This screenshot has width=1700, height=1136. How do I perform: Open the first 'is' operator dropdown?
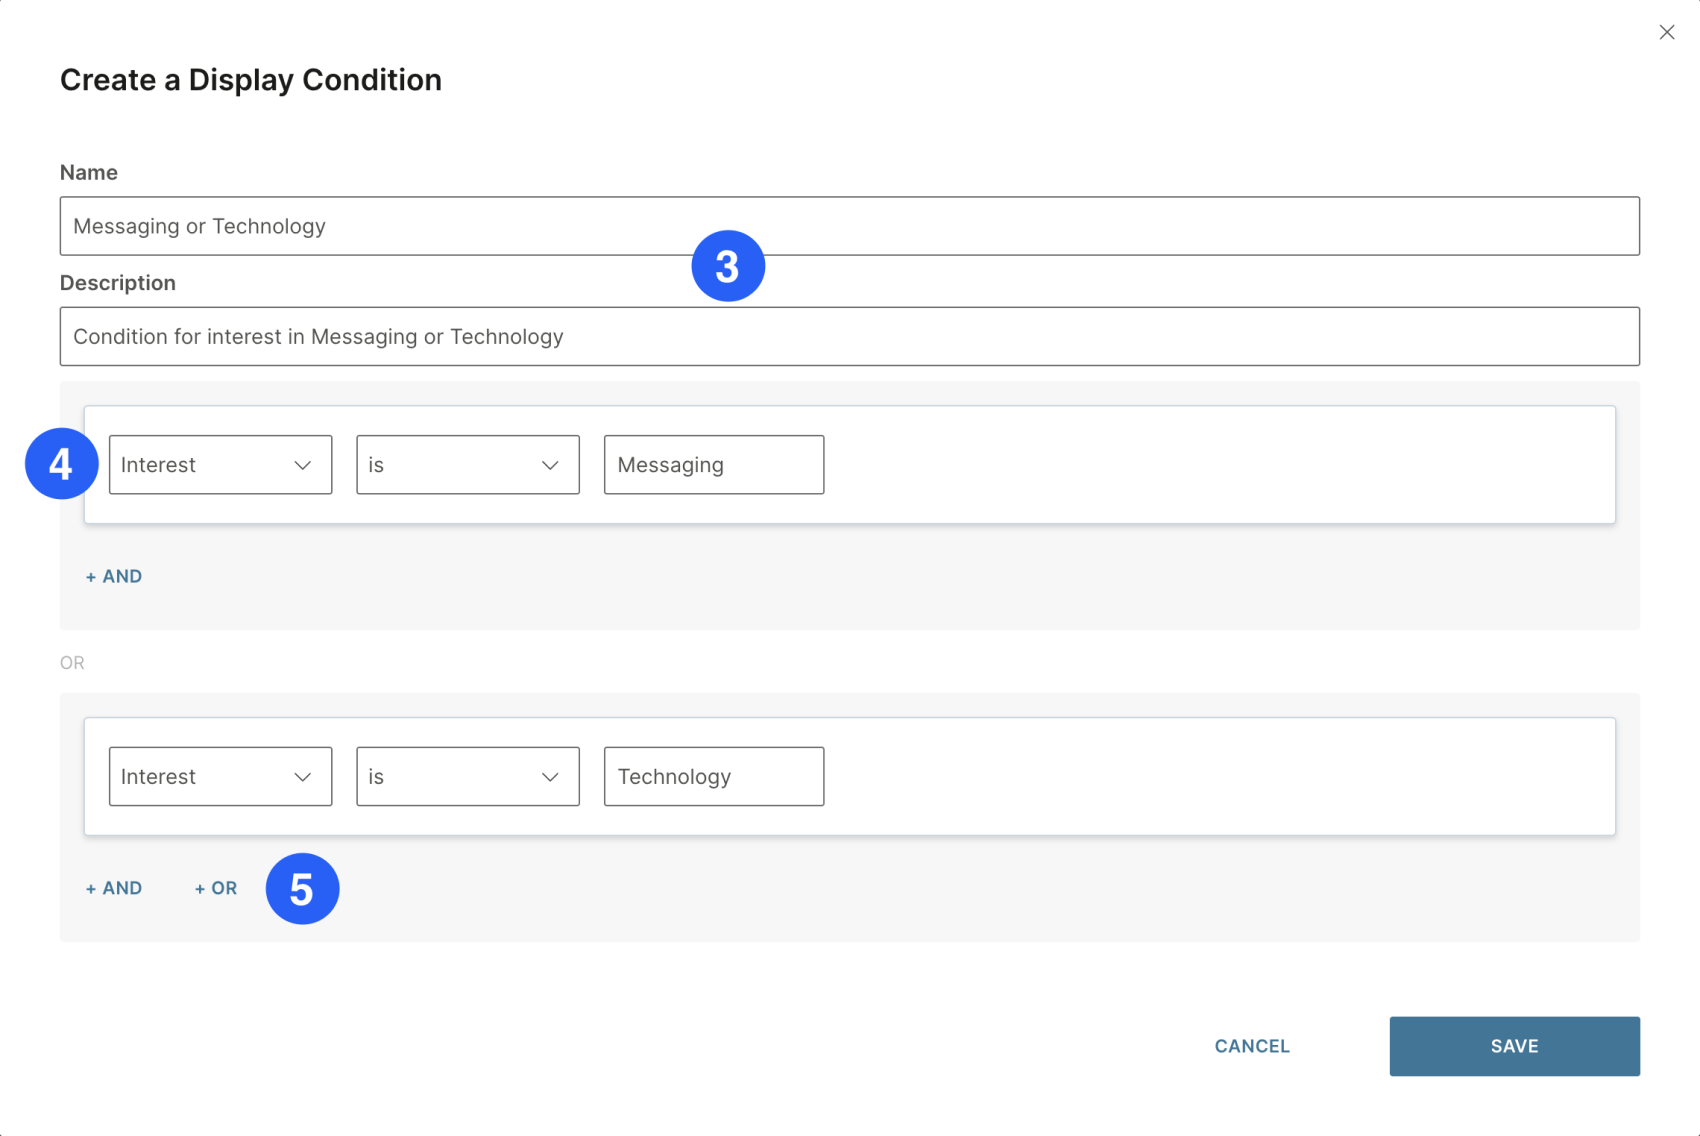coord(467,464)
